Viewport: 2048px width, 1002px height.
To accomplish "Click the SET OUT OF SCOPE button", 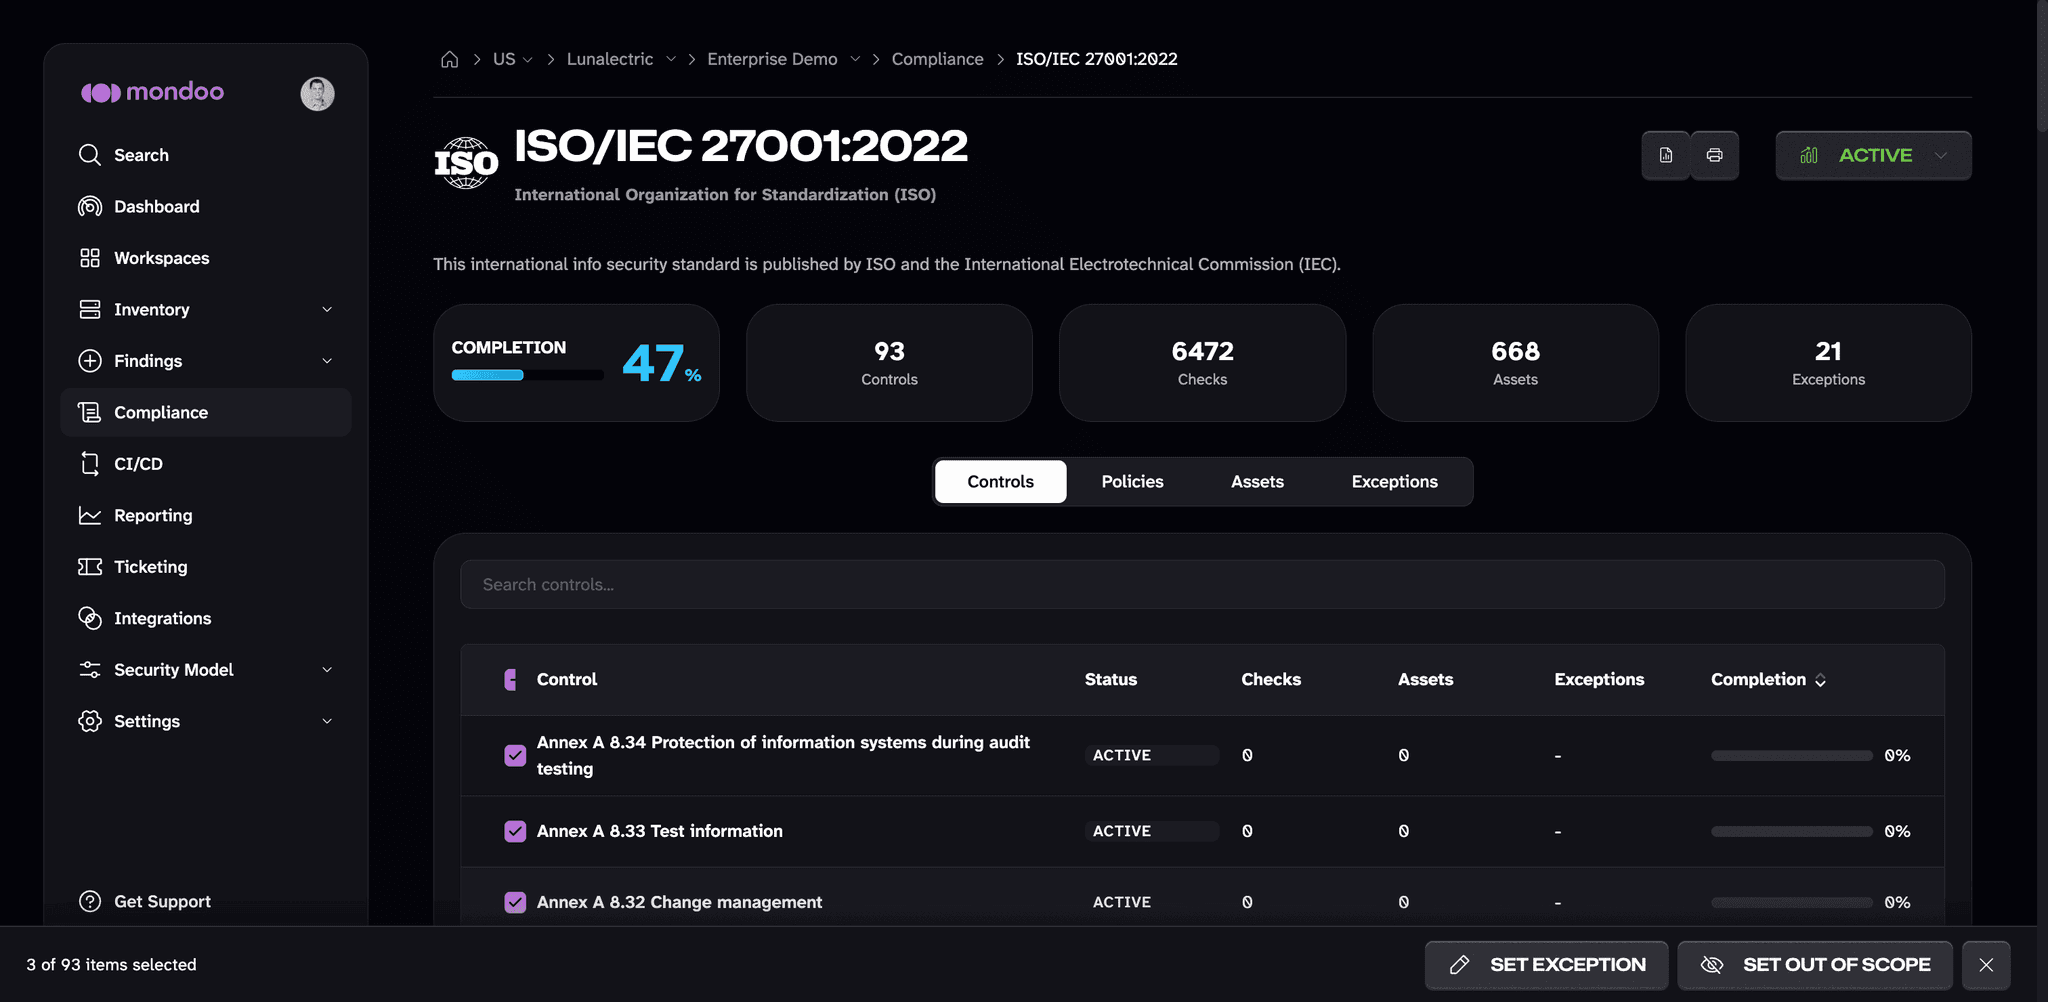I will coord(1814,965).
